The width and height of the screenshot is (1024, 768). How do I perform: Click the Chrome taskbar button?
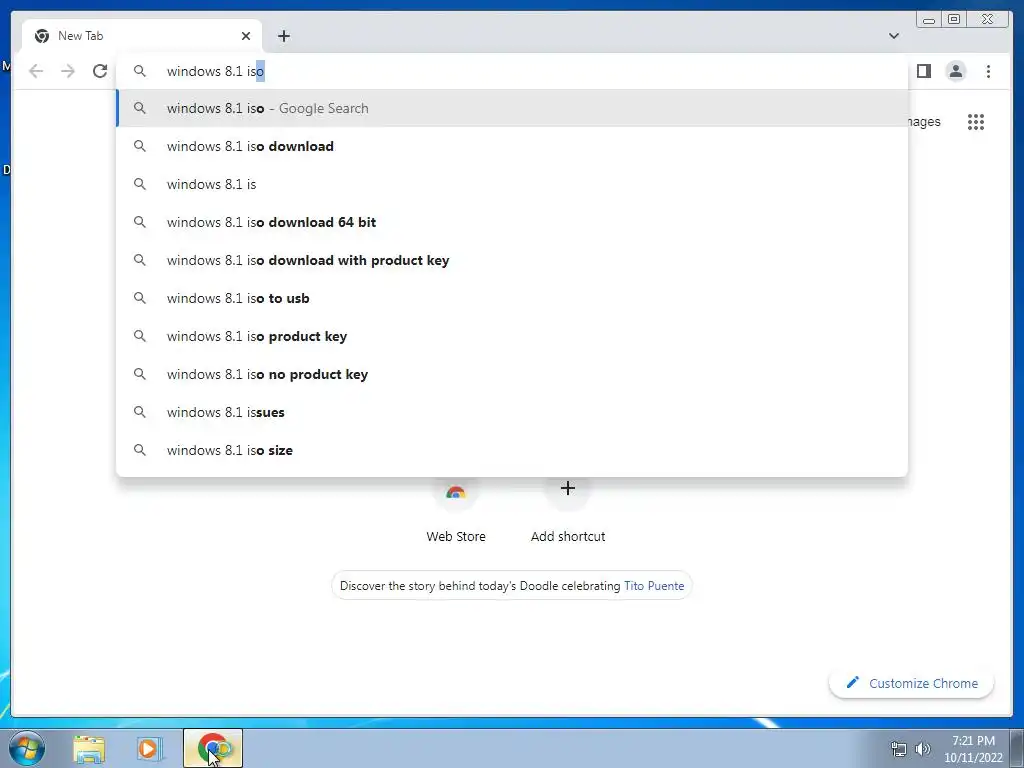click(x=213, y=748)
